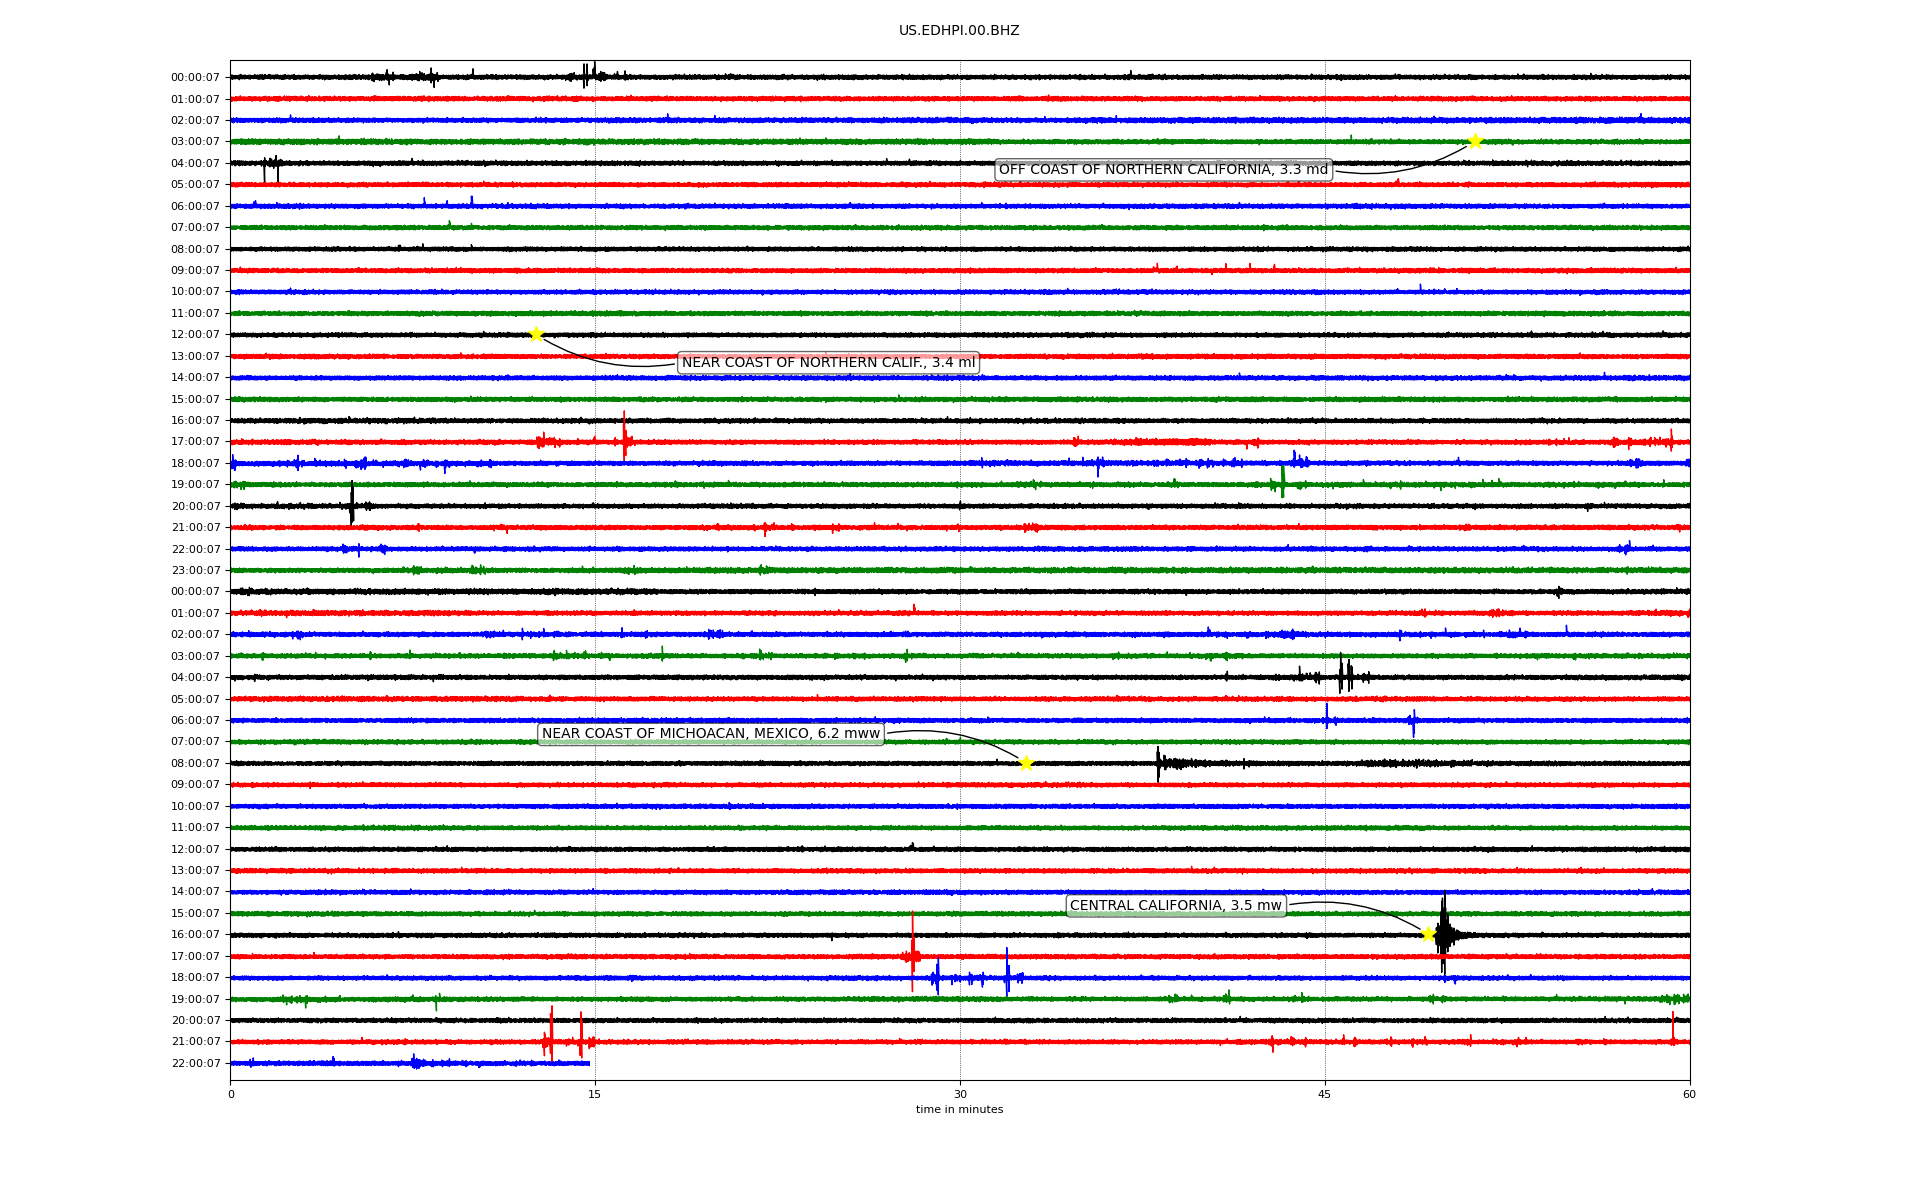Select the OFF COAST OF NORTHERN CALIFORNIA annotation
The width and height of the screenshot is (1920, 1200).
click(x=1164, y=170)
